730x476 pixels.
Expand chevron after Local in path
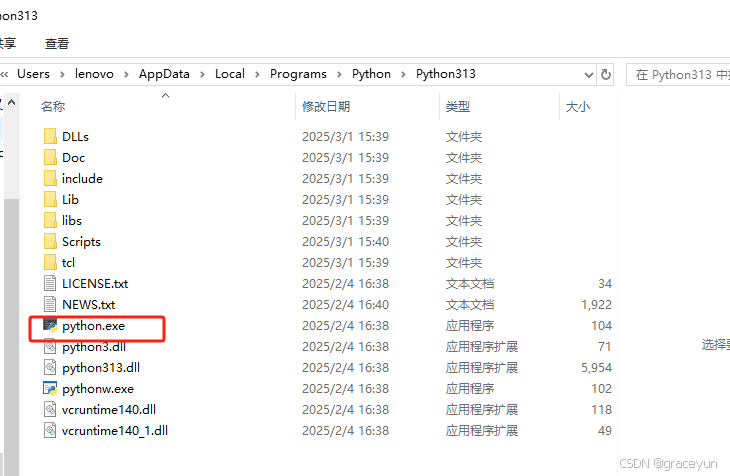click(257, 75)
